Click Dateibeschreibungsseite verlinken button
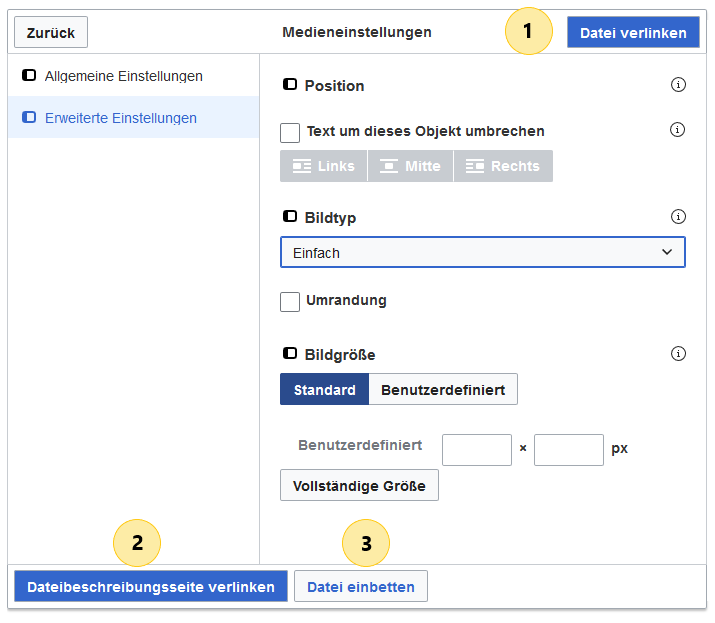This screenshot has width=715, height=623. [151, 586]
